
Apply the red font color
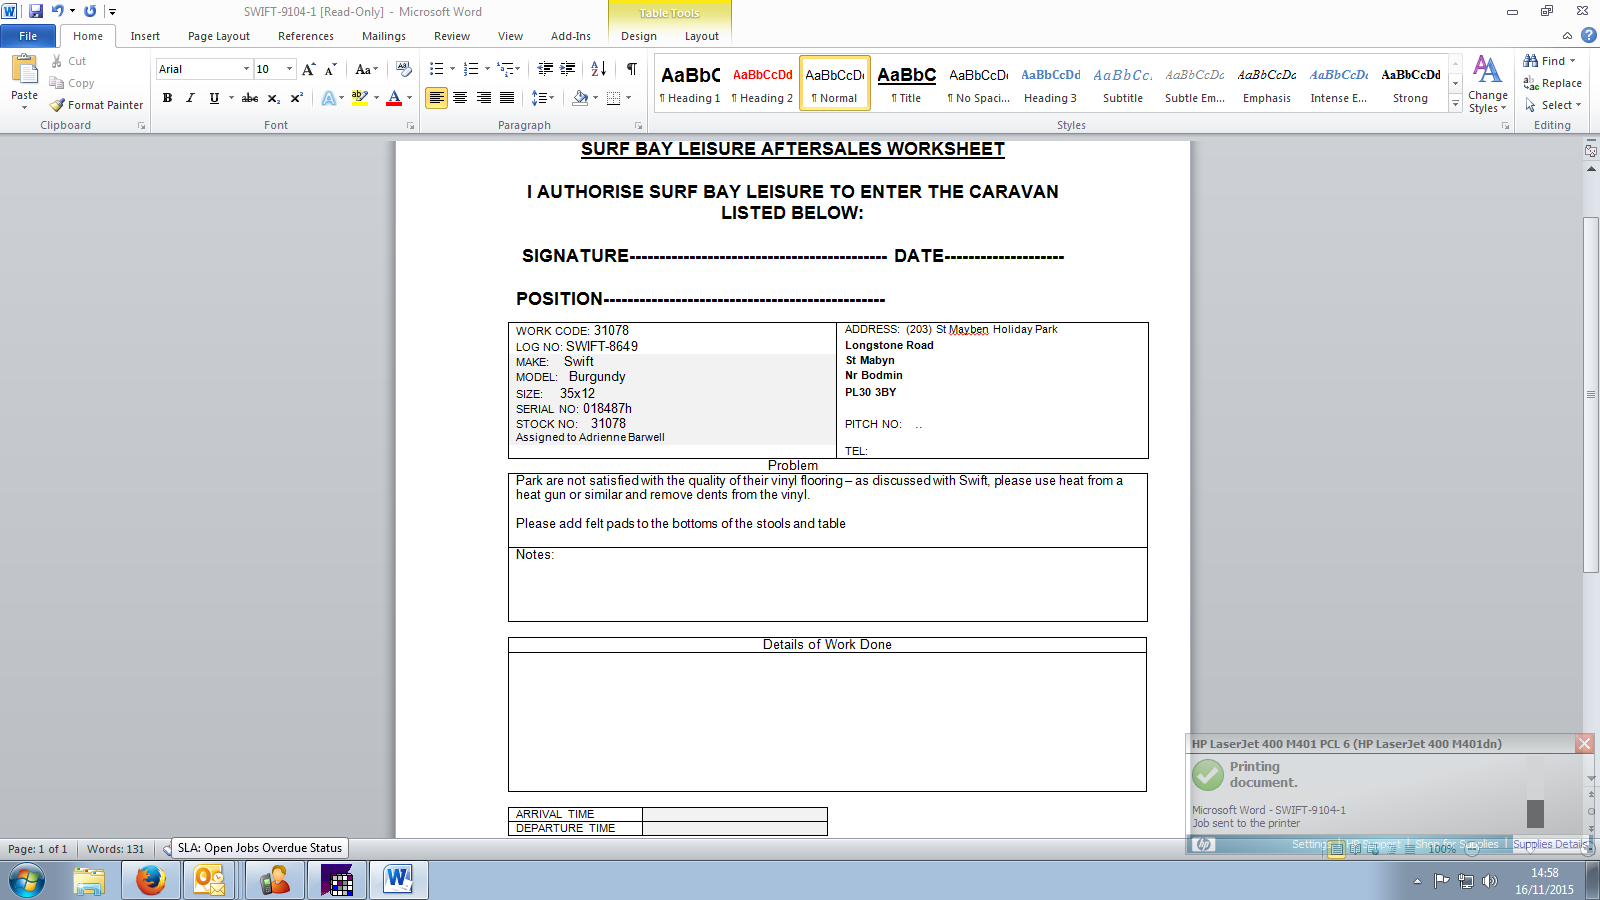[394, 98]
